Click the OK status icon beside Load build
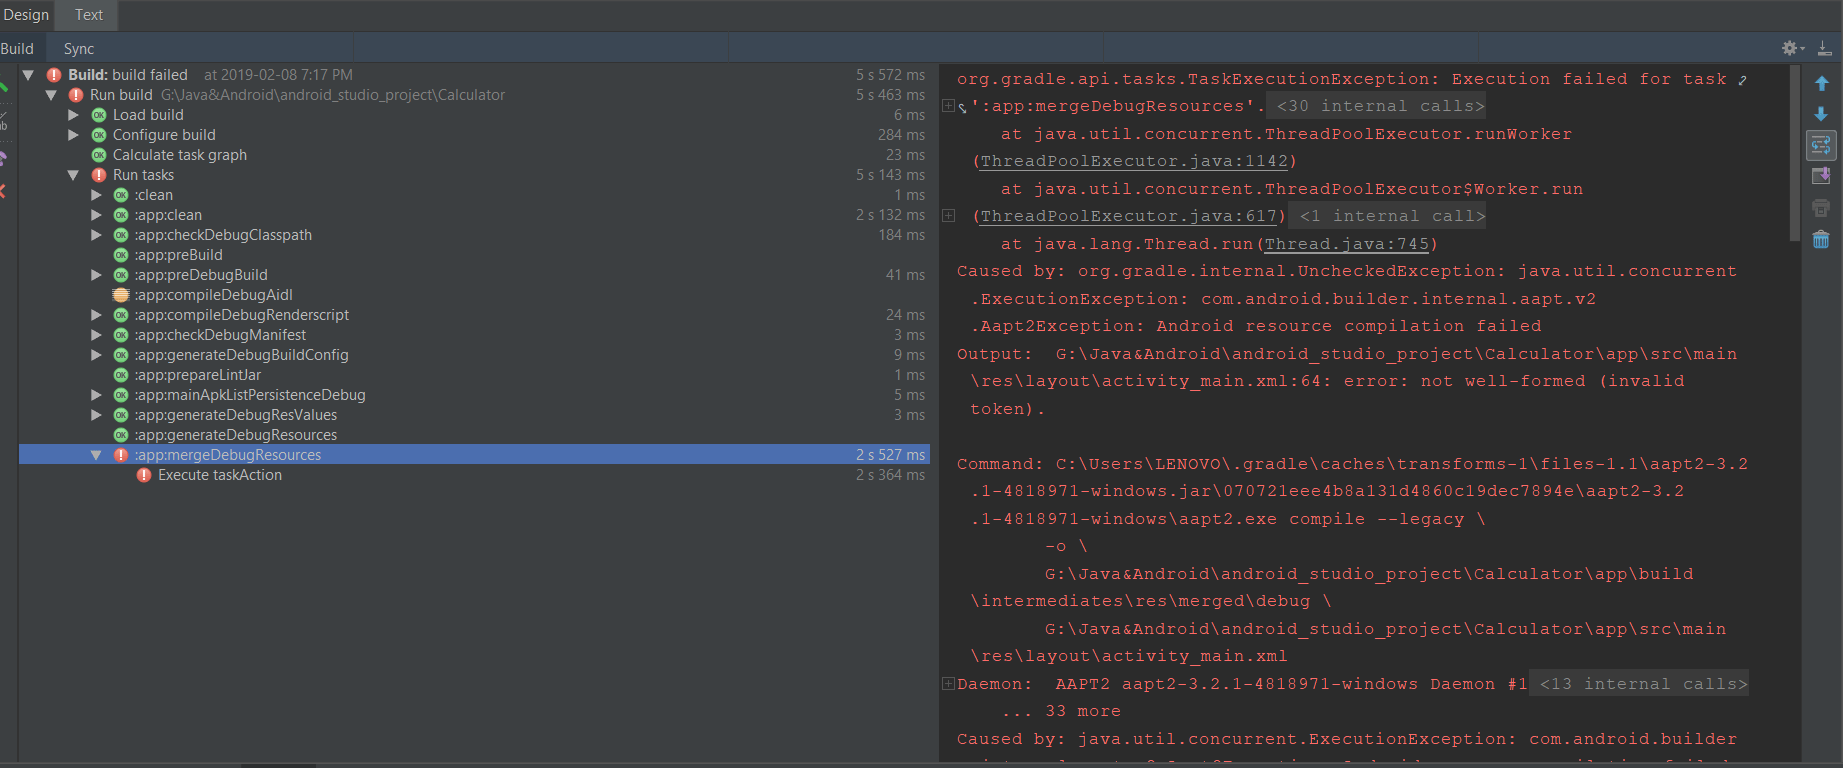1843x768 pixels. click(99, 115)
